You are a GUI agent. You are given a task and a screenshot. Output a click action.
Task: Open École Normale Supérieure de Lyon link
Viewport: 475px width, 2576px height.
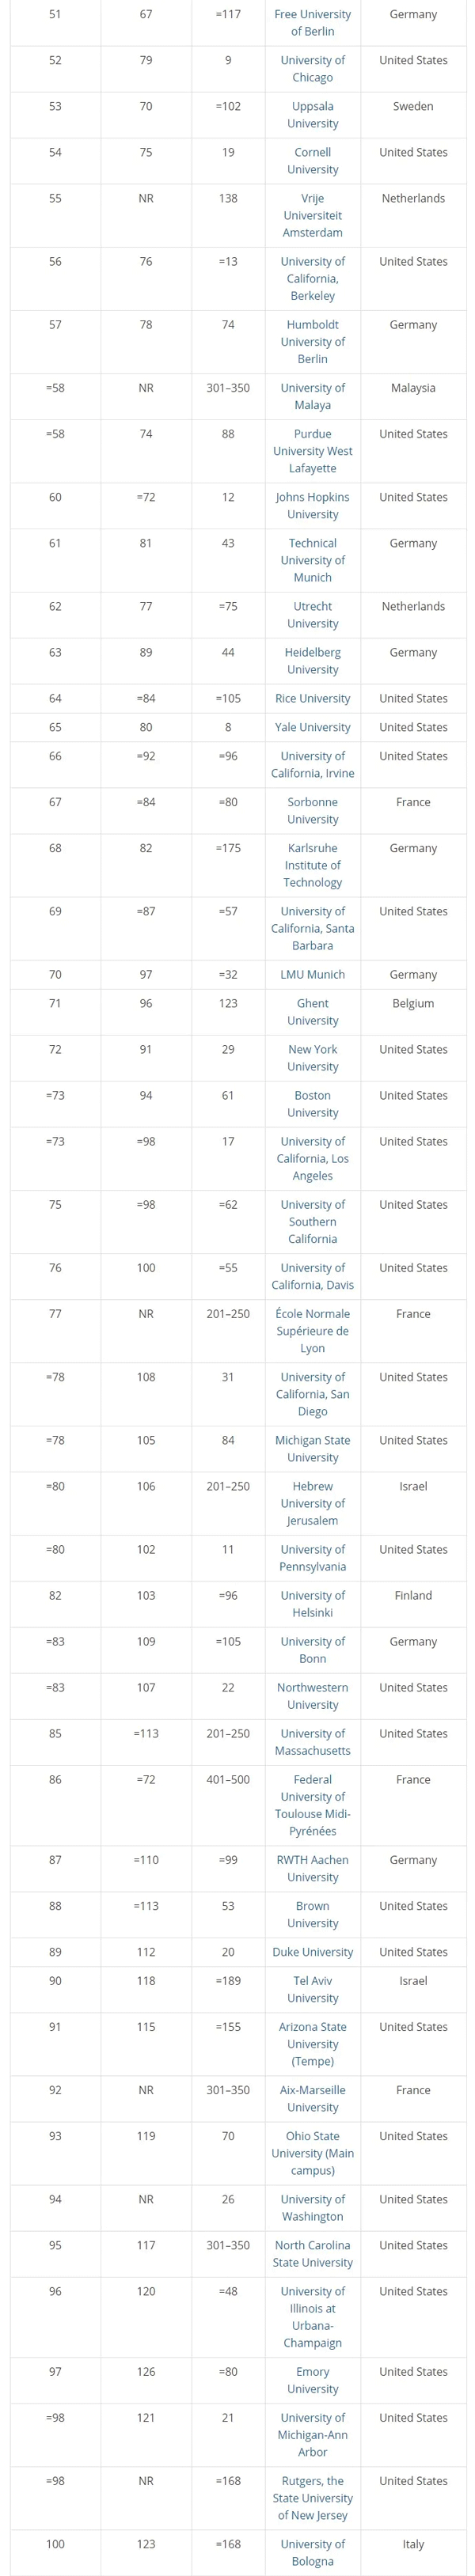pos(312,1331)
